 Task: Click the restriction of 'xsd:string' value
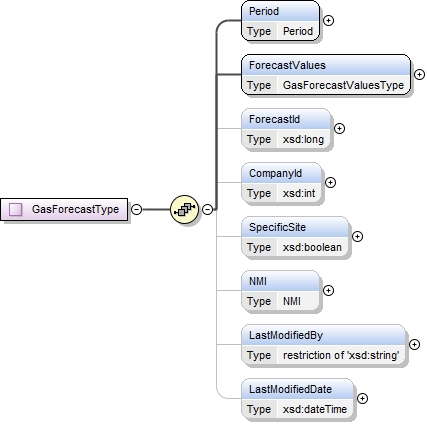(341, 355)
